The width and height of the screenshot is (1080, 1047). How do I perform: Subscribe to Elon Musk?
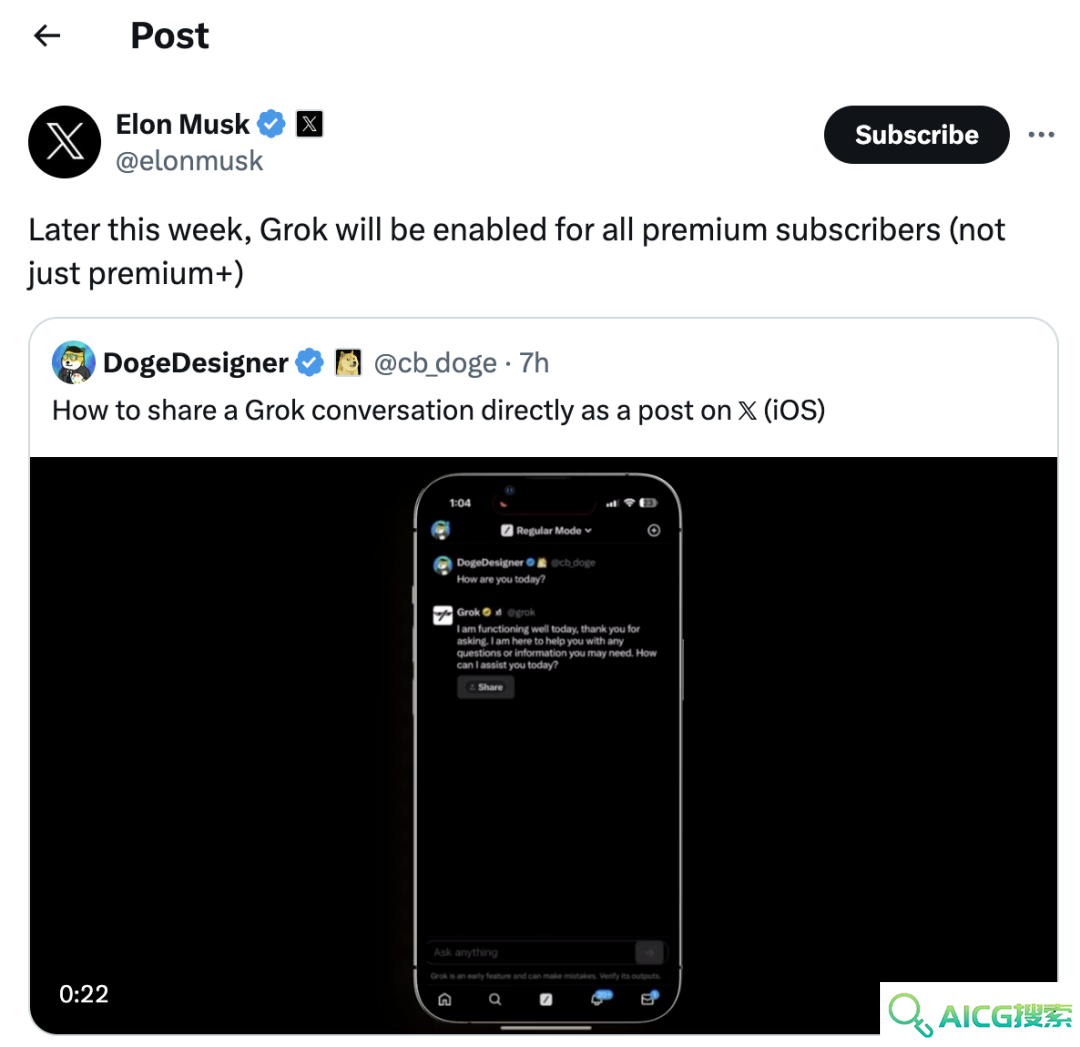point(916,135)
